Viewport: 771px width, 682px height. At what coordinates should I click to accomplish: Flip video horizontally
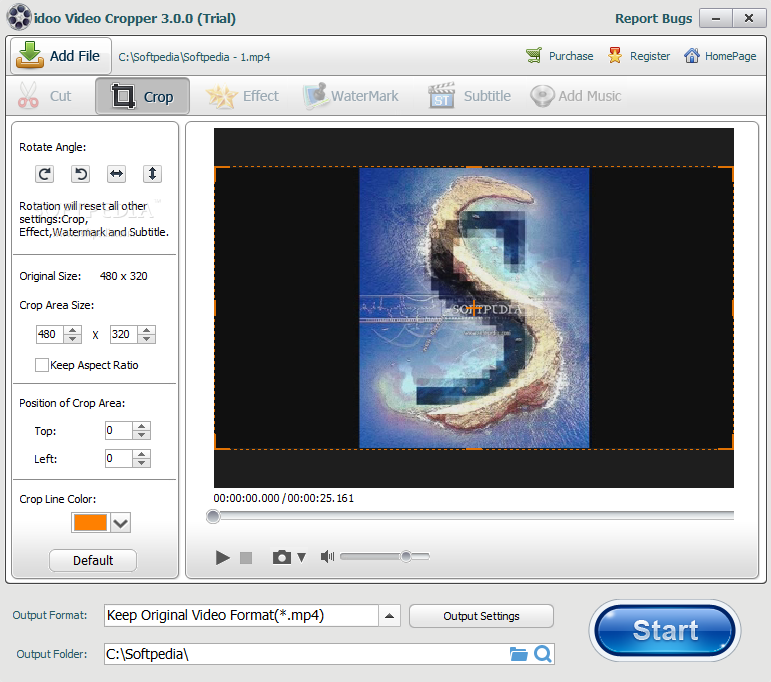(x=117, y=174)
